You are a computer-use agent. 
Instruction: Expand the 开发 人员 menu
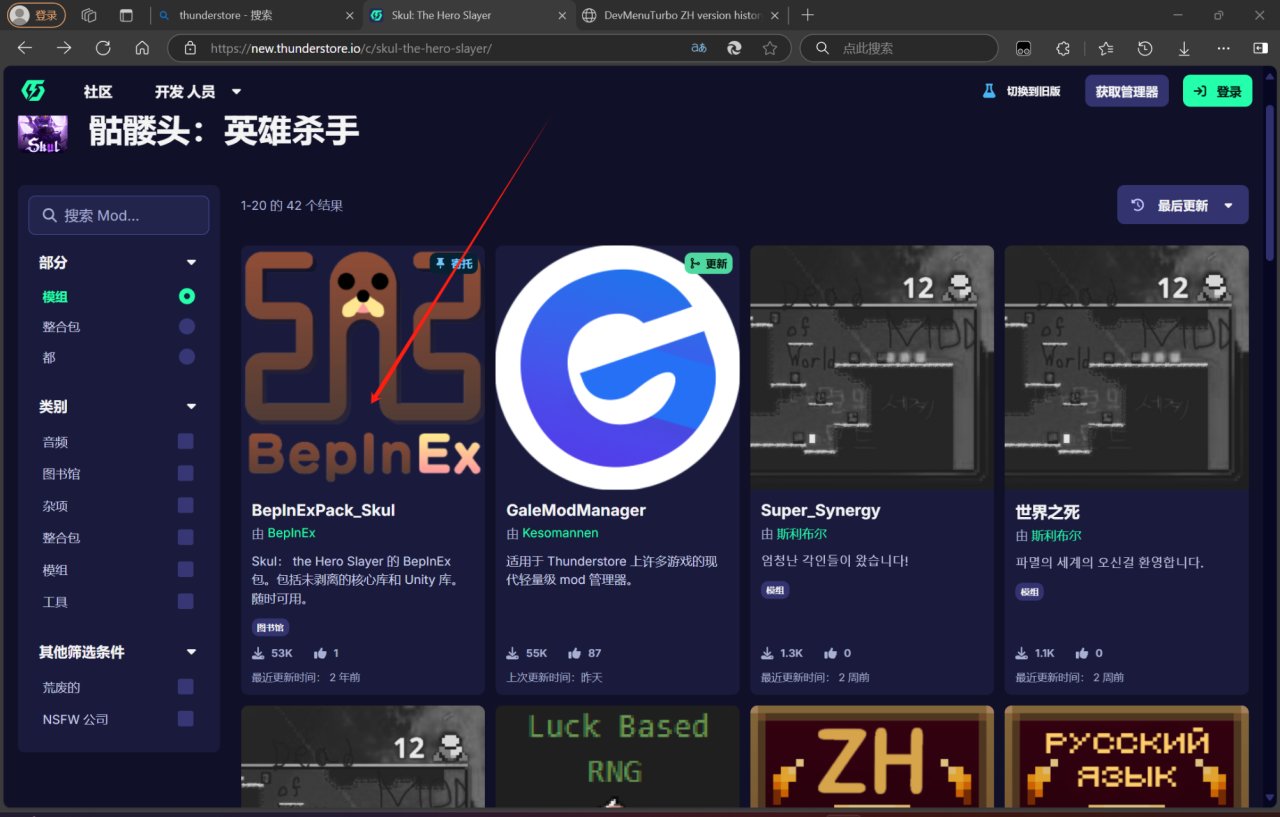(x=198, y=91)
